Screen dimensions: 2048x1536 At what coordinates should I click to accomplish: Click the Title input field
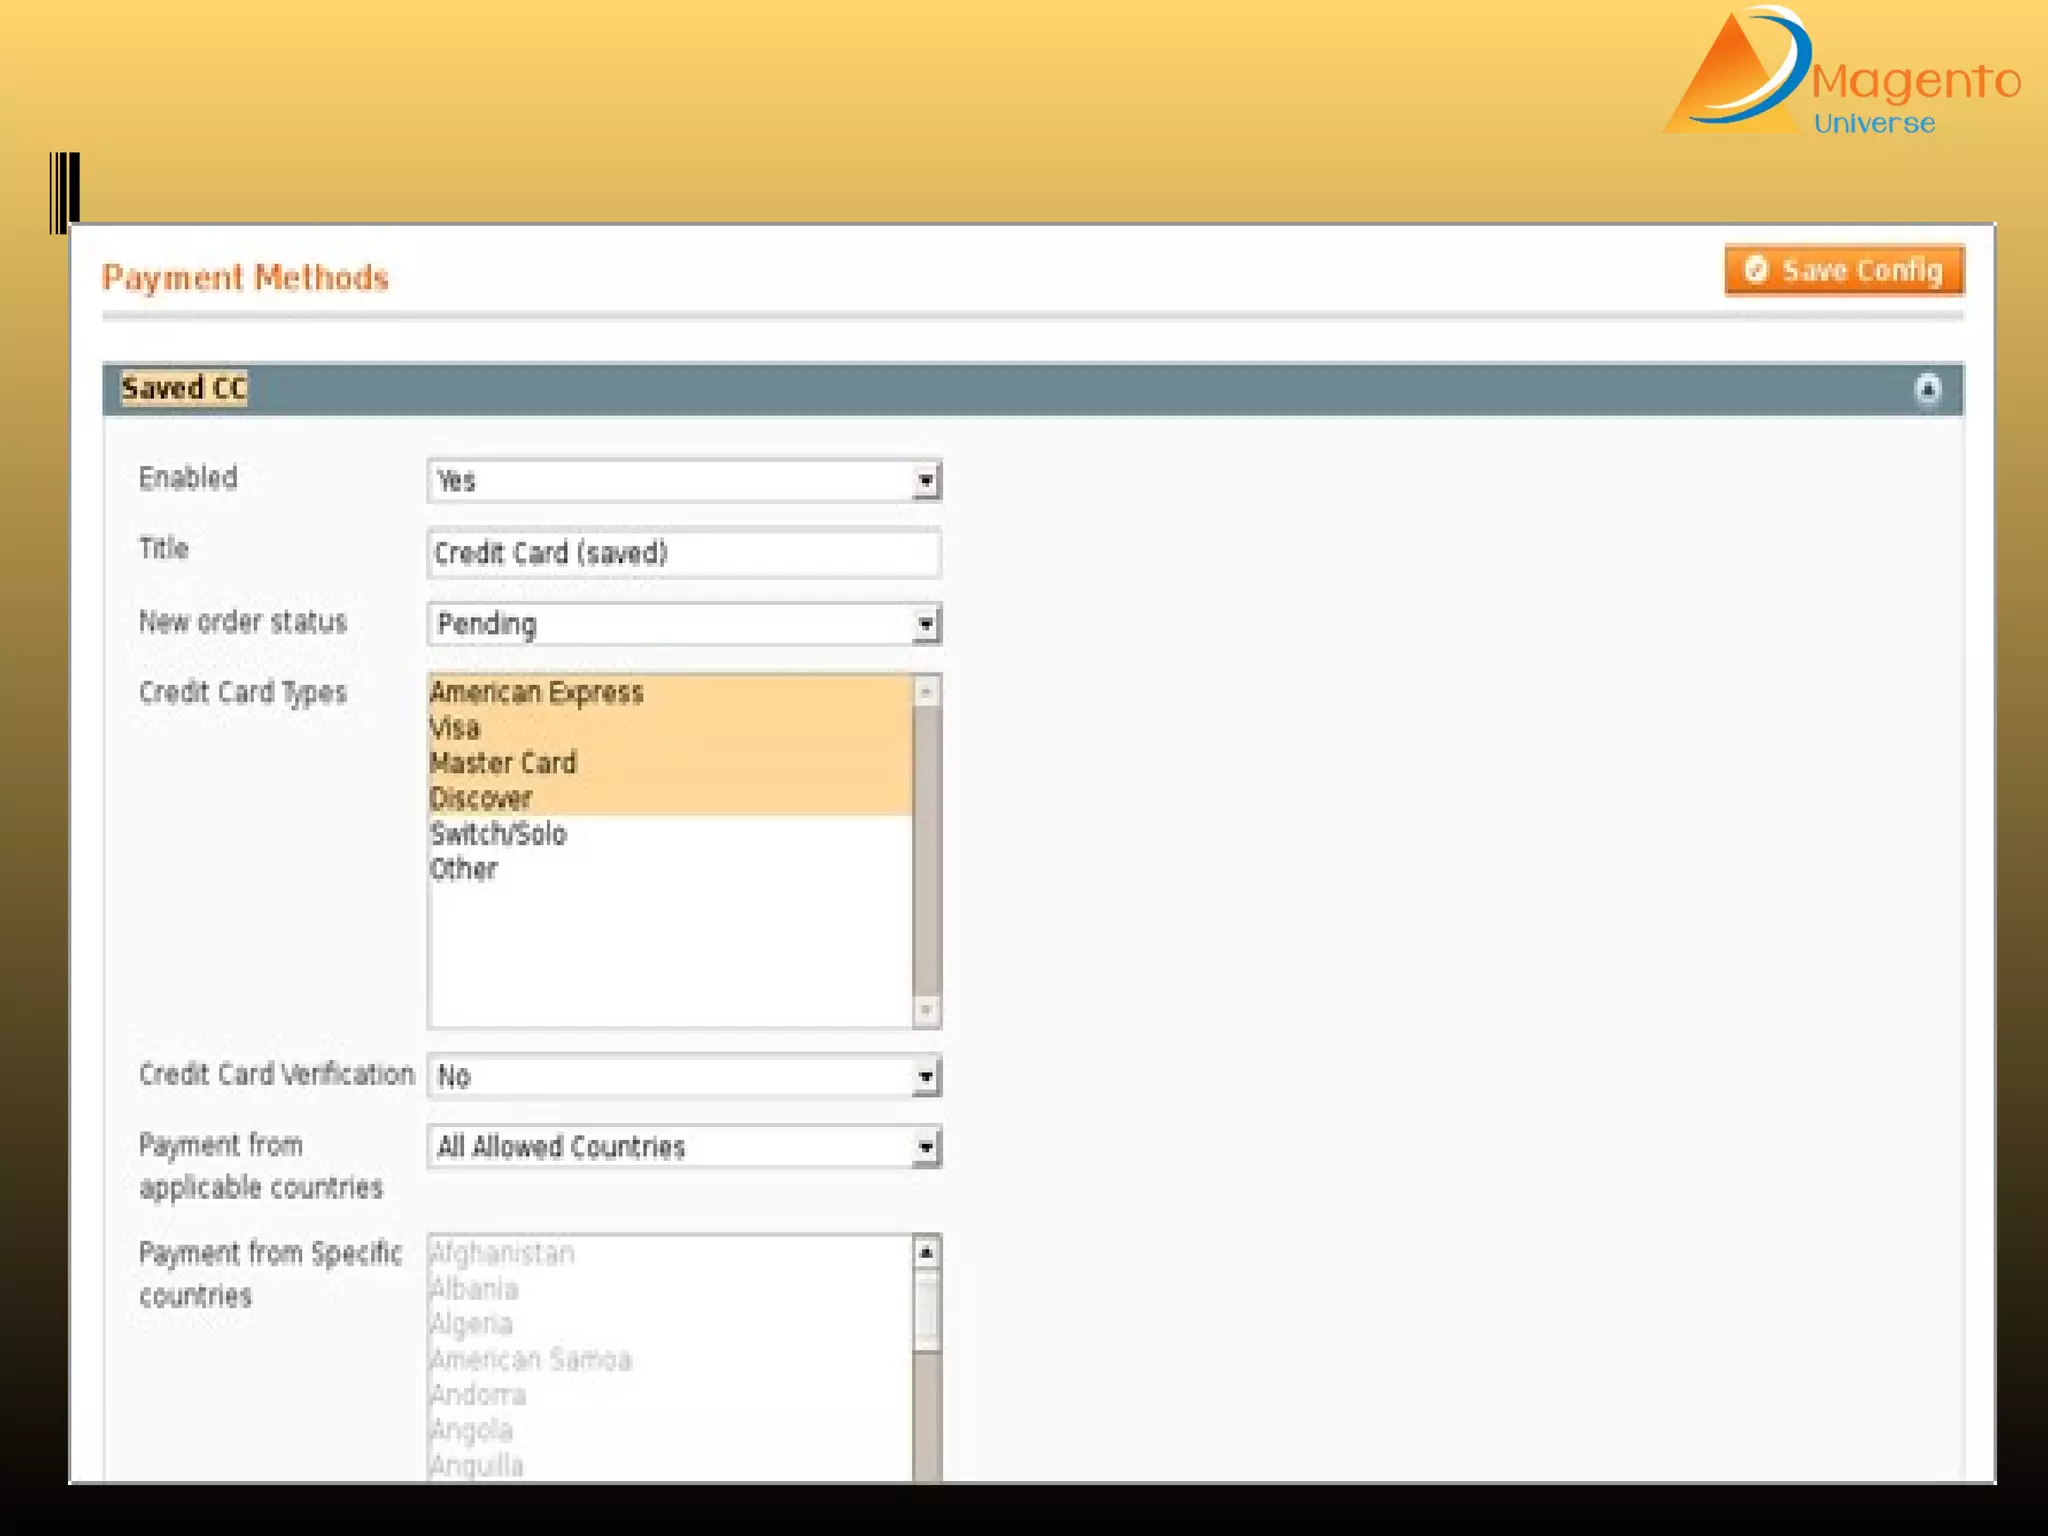coord(683,553)
